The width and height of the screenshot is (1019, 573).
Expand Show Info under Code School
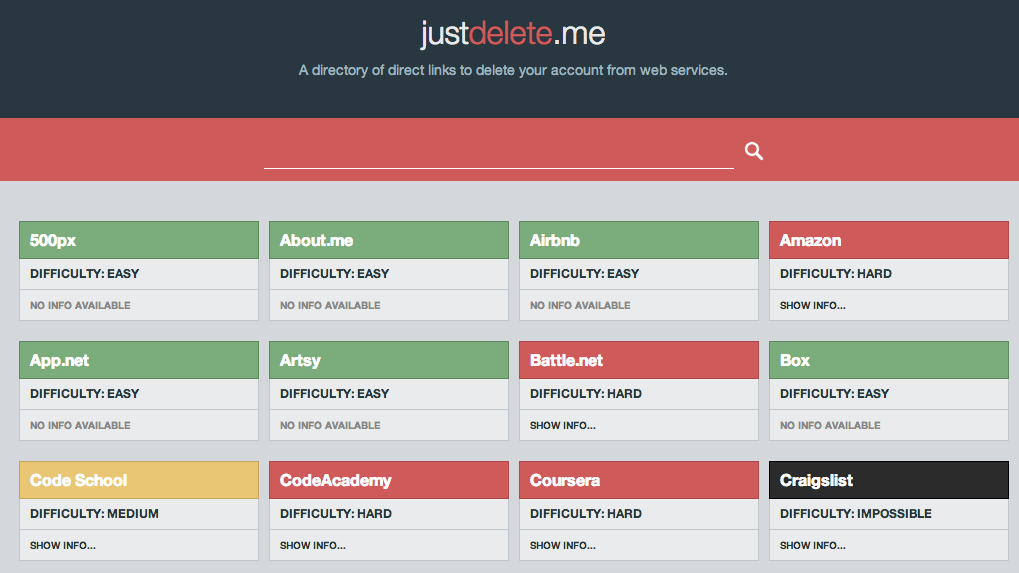point(62,545)
